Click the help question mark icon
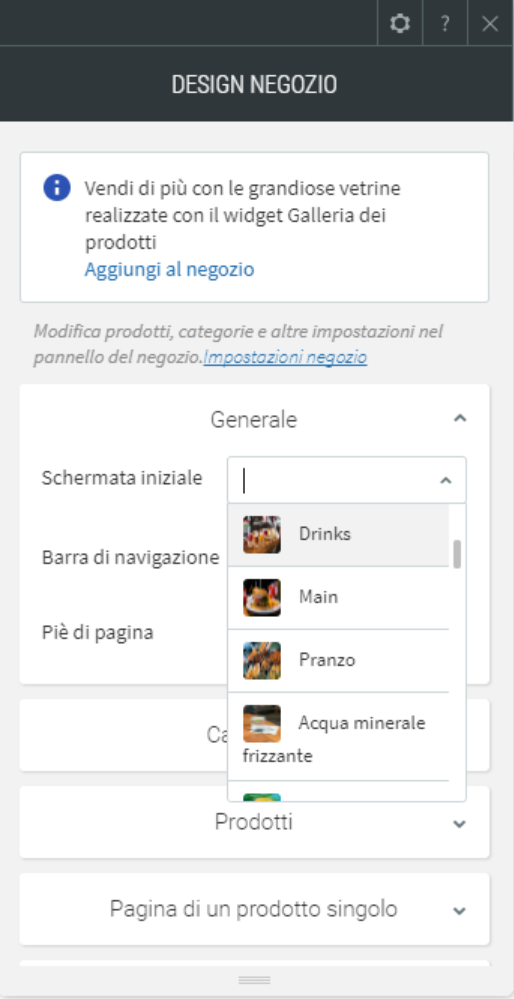 [x=445, y=24]
